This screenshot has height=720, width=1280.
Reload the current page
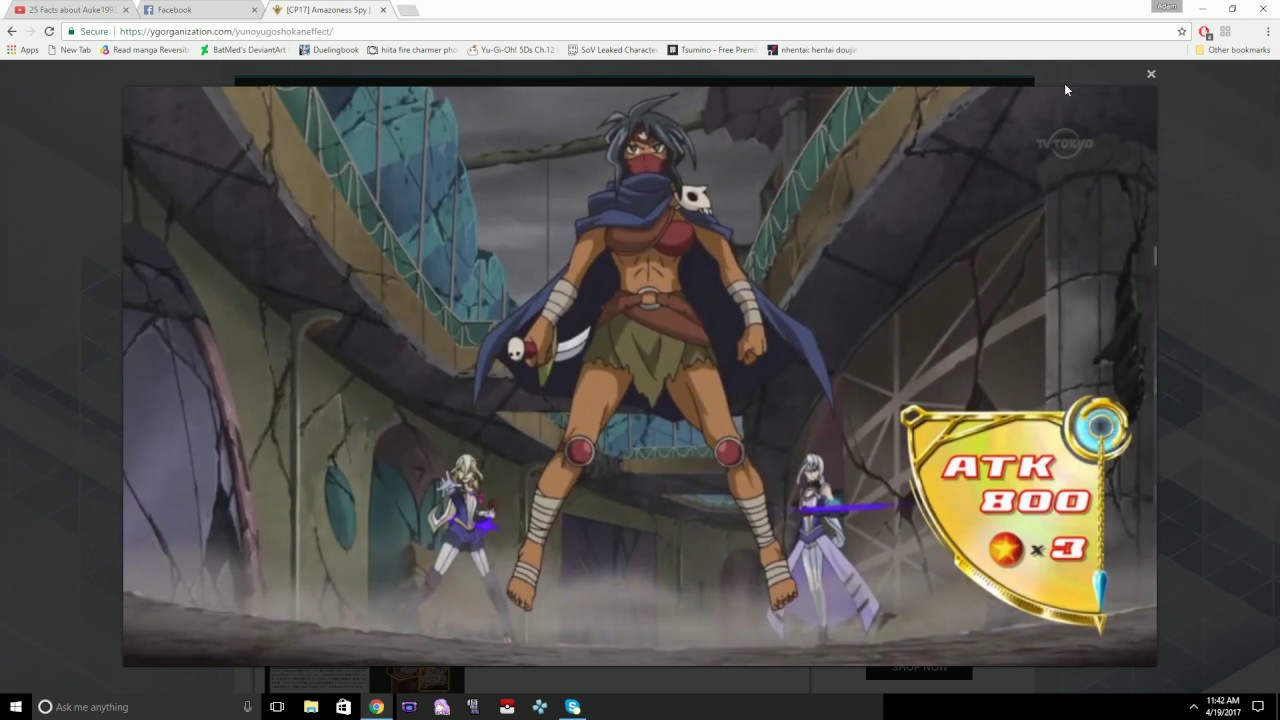coord(49,31)
